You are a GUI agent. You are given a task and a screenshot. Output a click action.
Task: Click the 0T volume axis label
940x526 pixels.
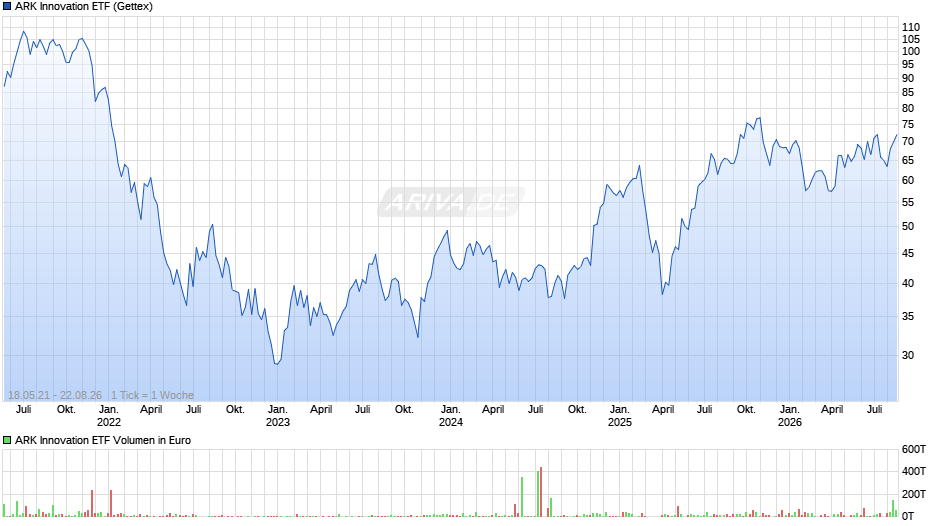coord(908,516)
